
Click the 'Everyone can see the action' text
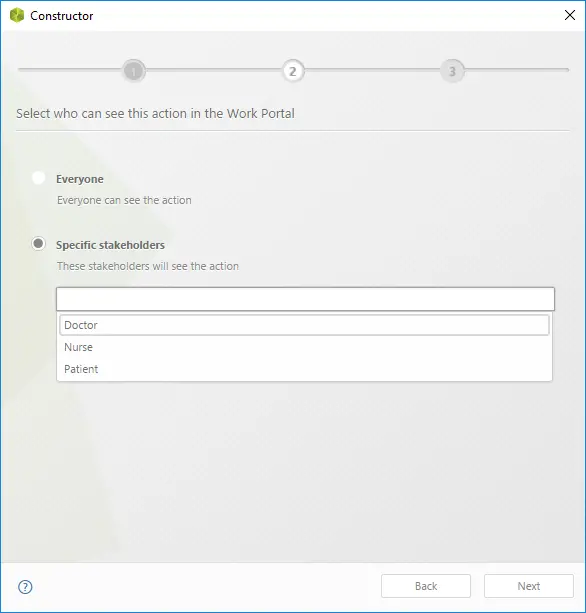[x=124, y=200]
